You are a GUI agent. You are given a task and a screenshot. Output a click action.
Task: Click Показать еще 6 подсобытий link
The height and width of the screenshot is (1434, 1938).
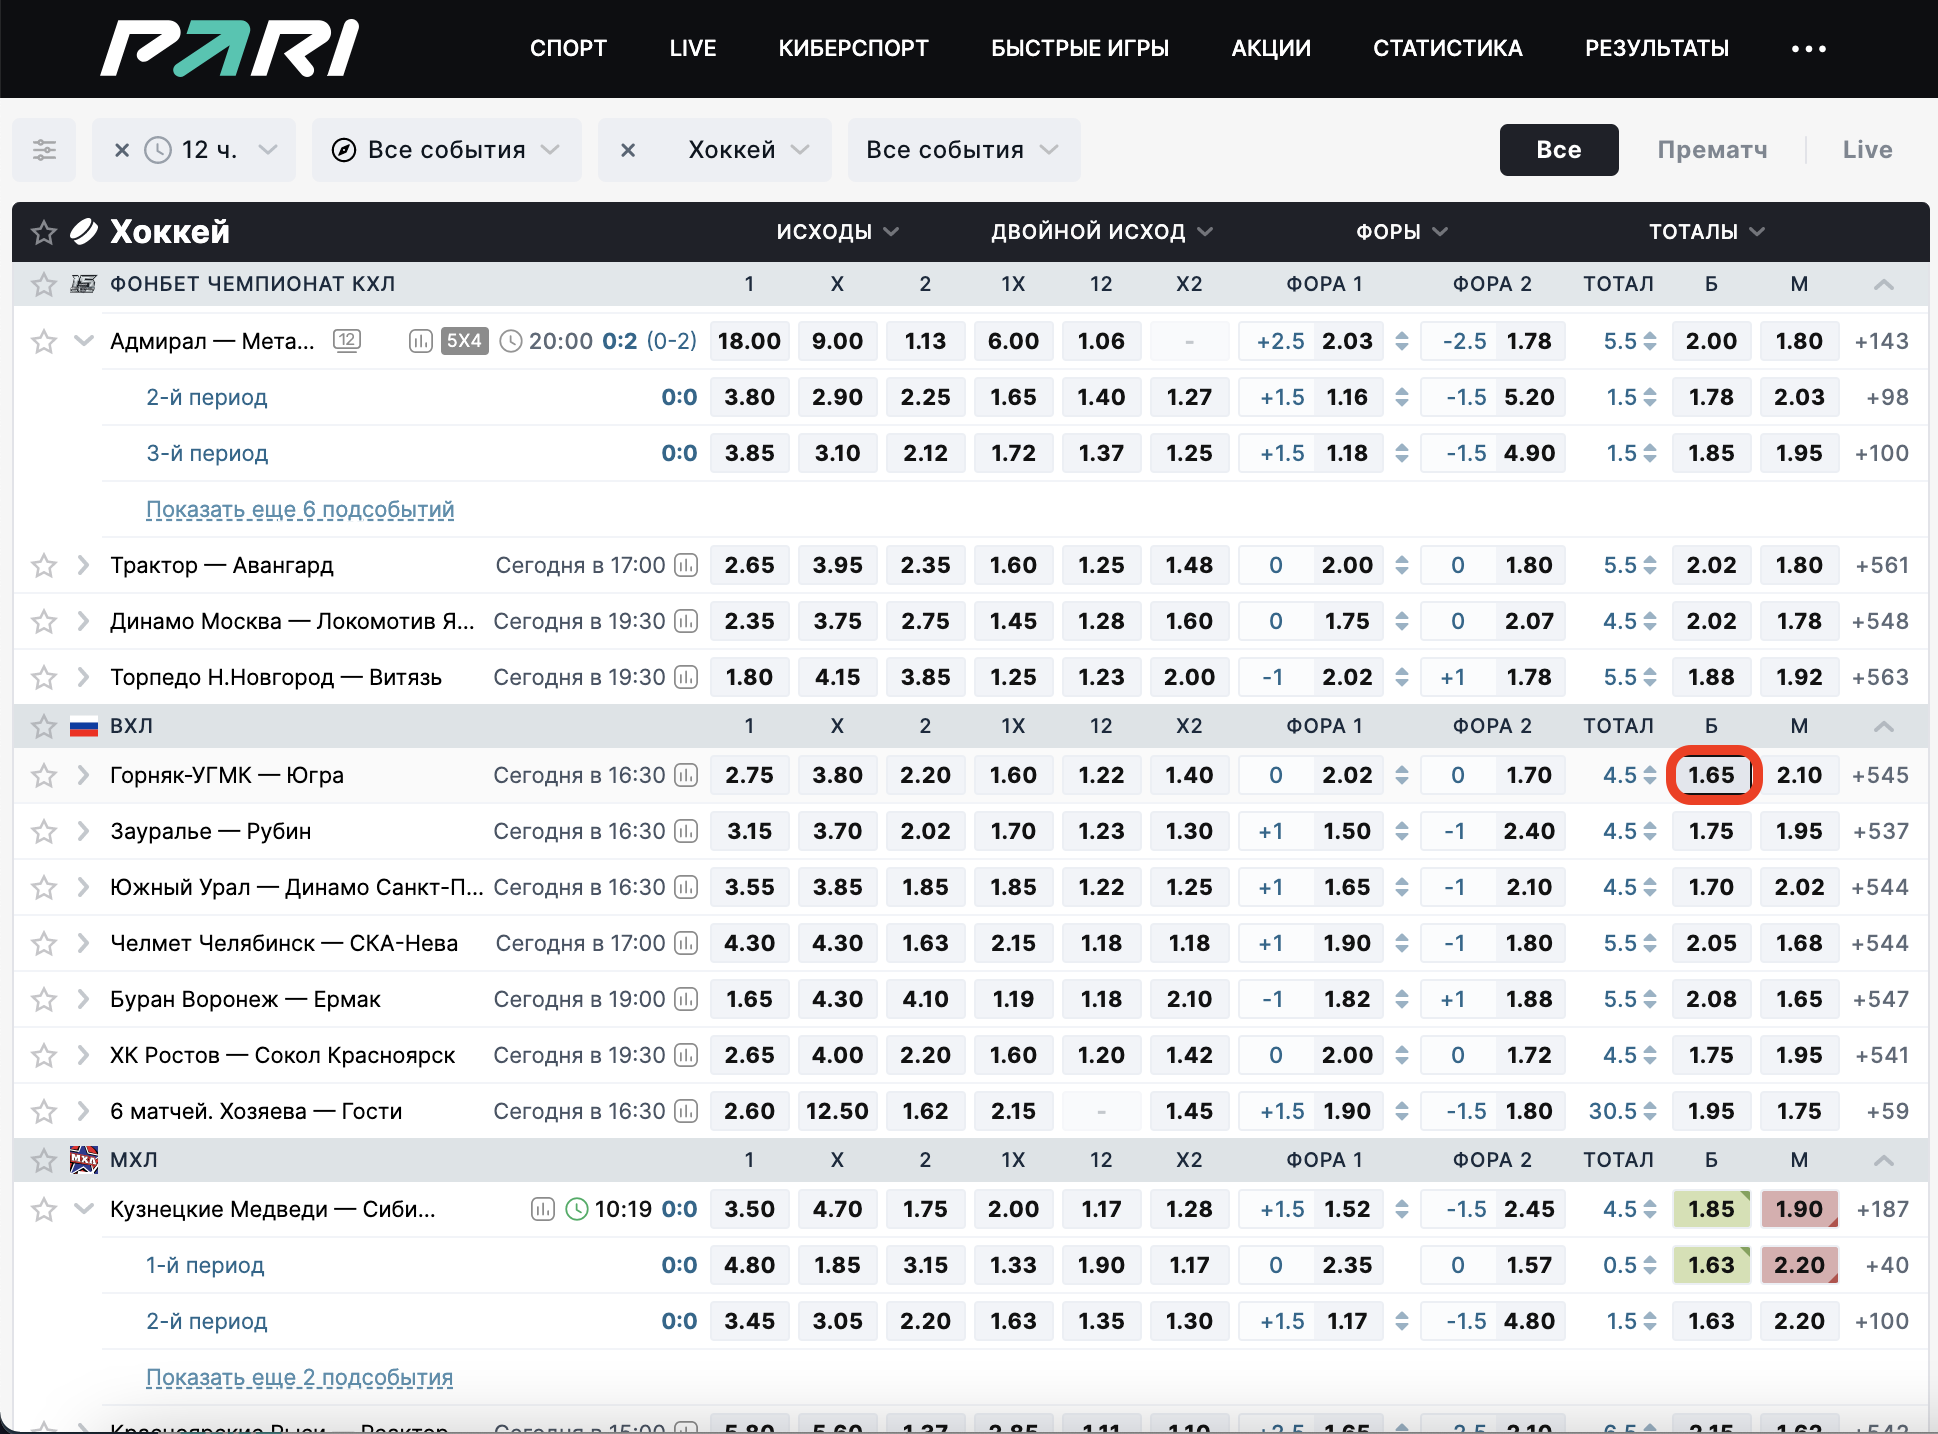pyautogui.click(x=300, y=509)
